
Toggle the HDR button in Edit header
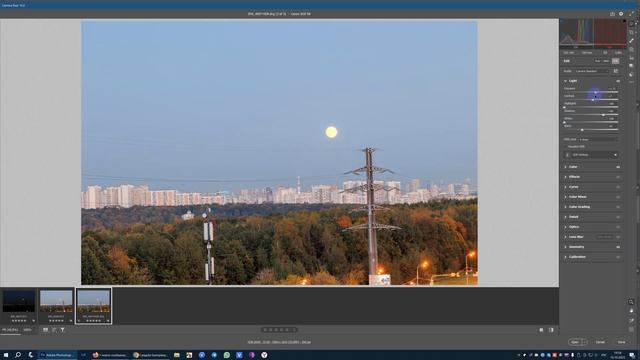(x=616, y=61)
